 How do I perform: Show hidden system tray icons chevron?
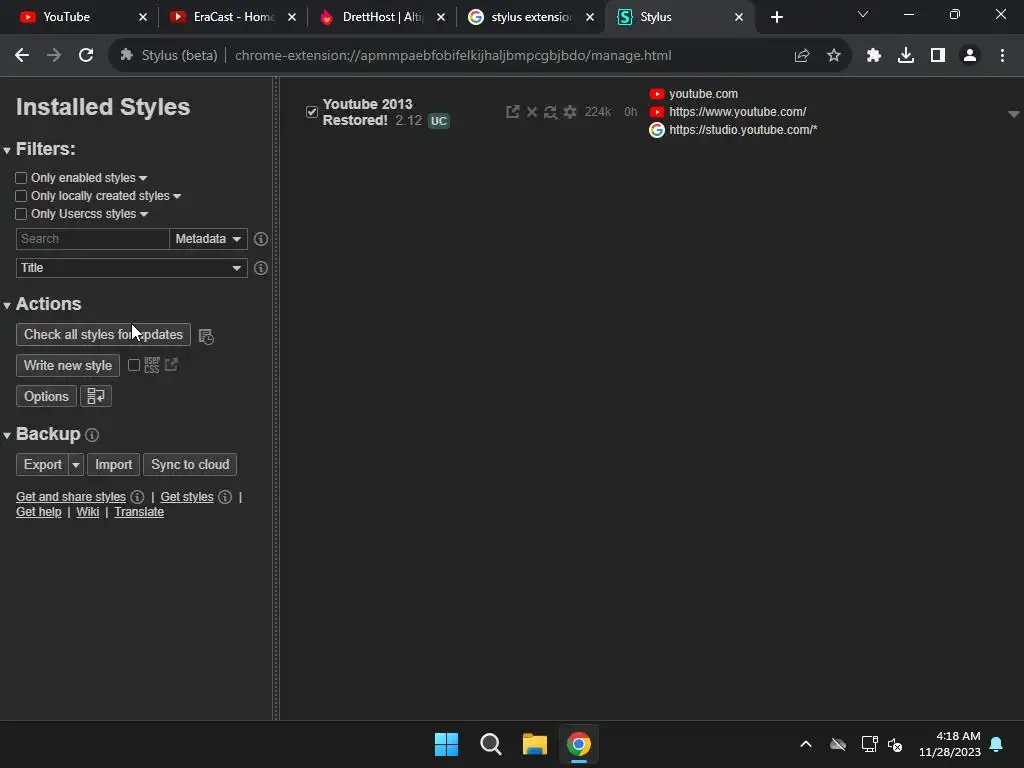pyautogui.click(x=806, y=744)
